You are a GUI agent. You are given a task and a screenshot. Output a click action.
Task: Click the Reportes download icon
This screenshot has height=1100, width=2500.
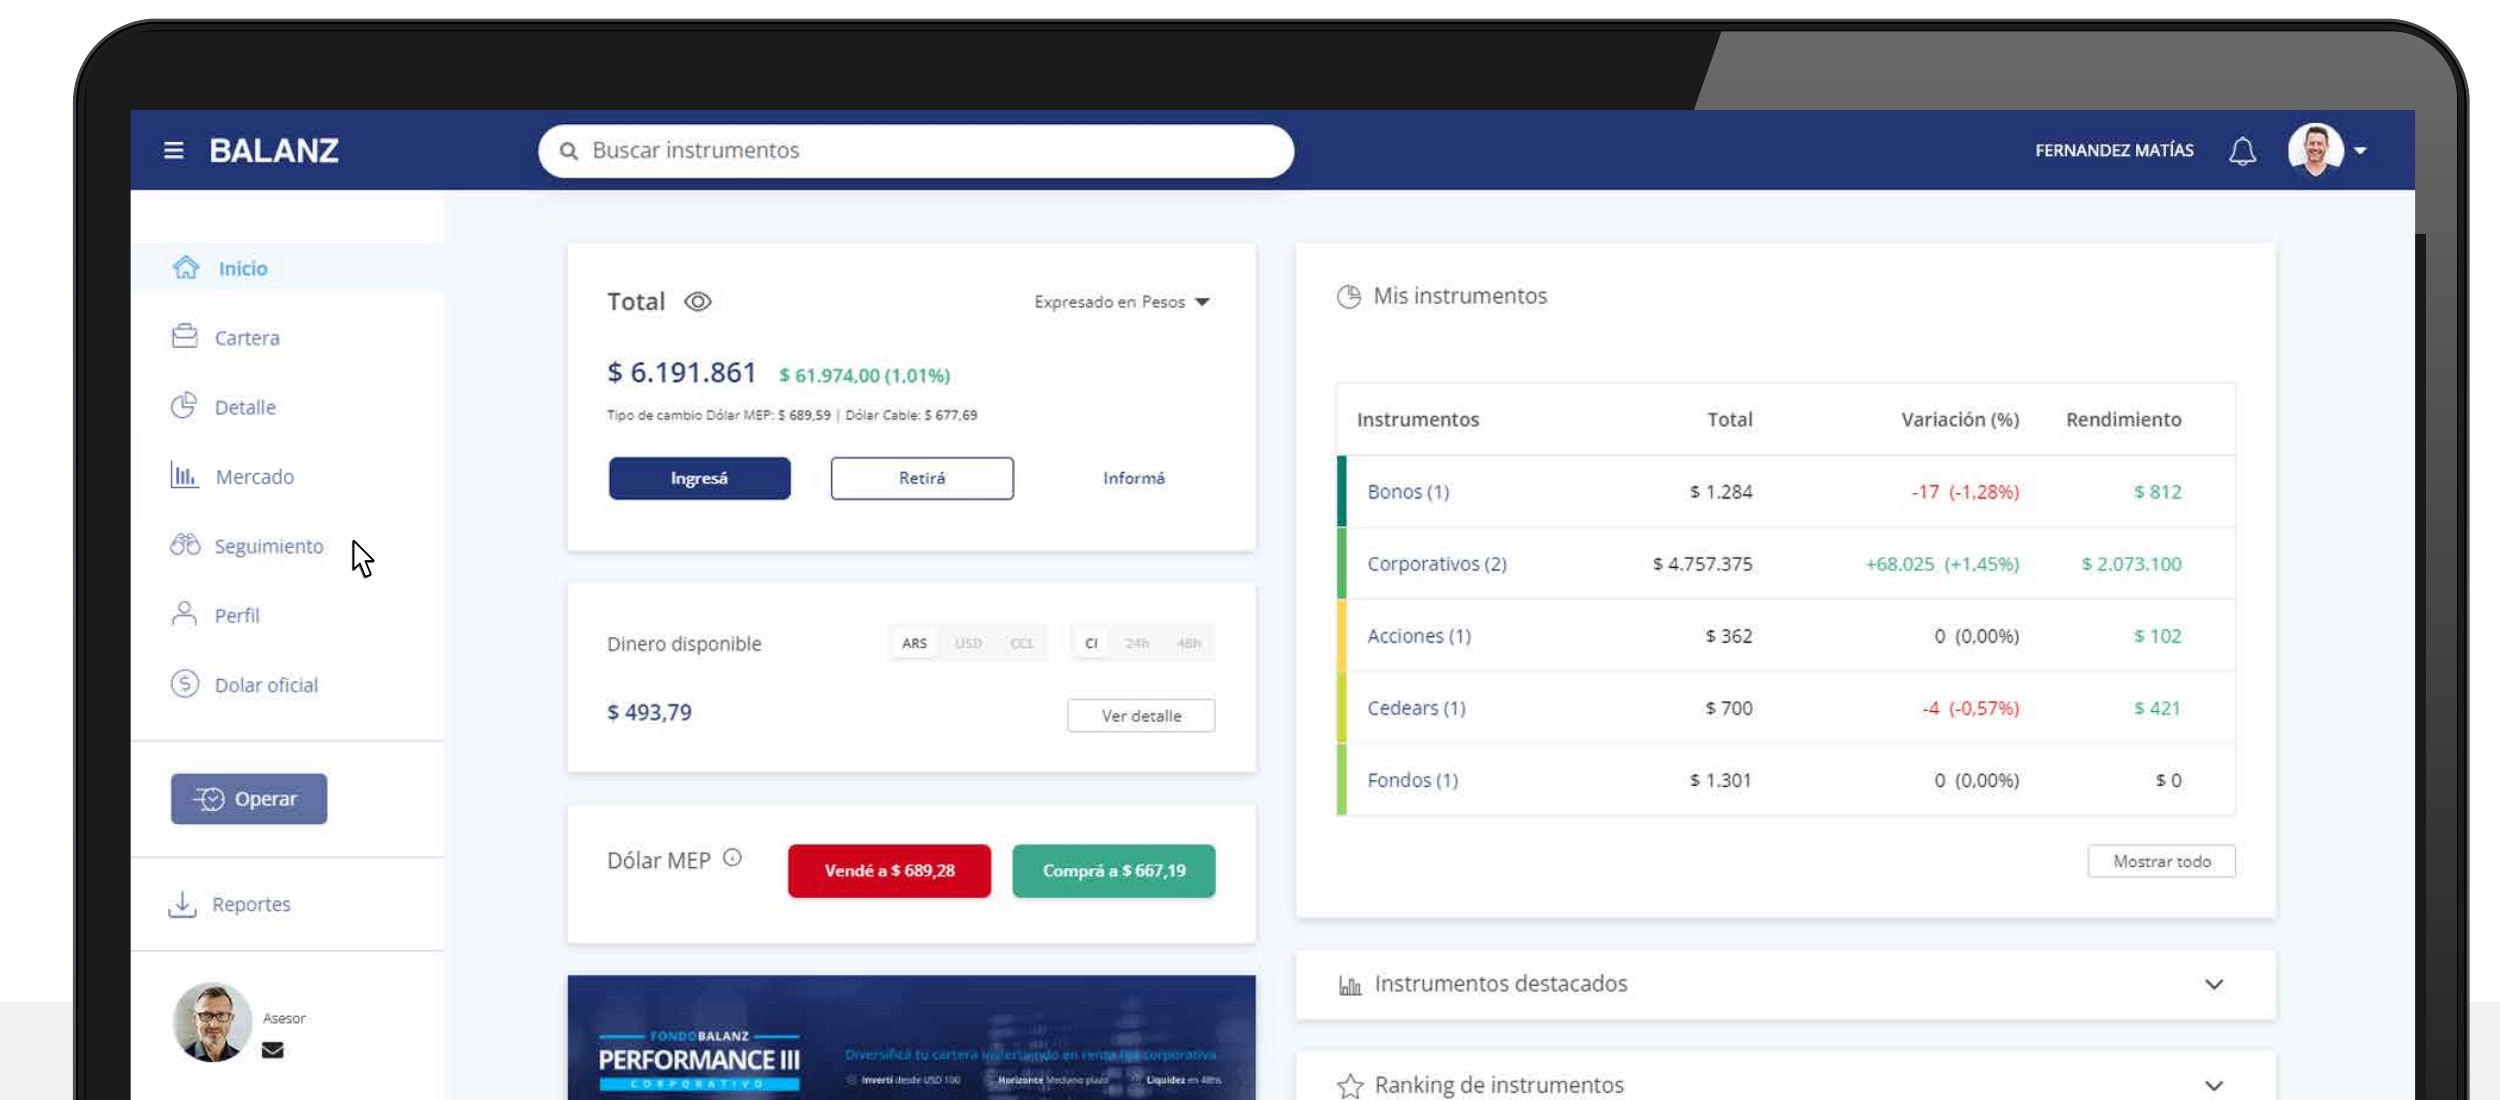click(182, 904)
